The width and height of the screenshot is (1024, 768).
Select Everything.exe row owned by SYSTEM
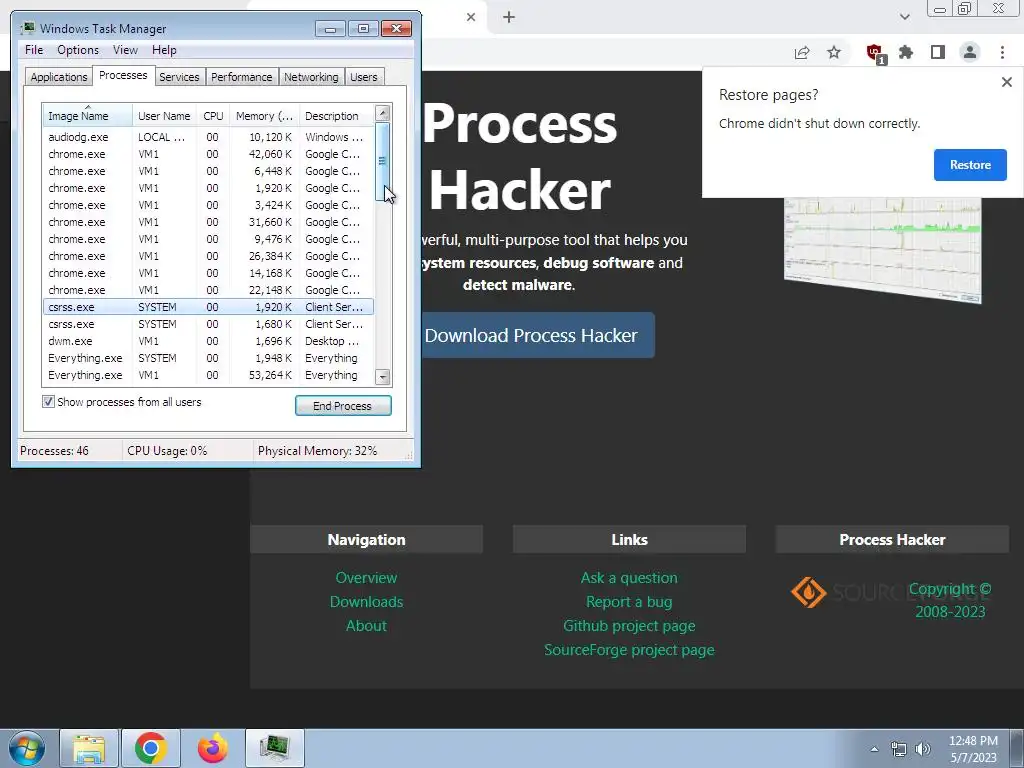tap(208, 358)
